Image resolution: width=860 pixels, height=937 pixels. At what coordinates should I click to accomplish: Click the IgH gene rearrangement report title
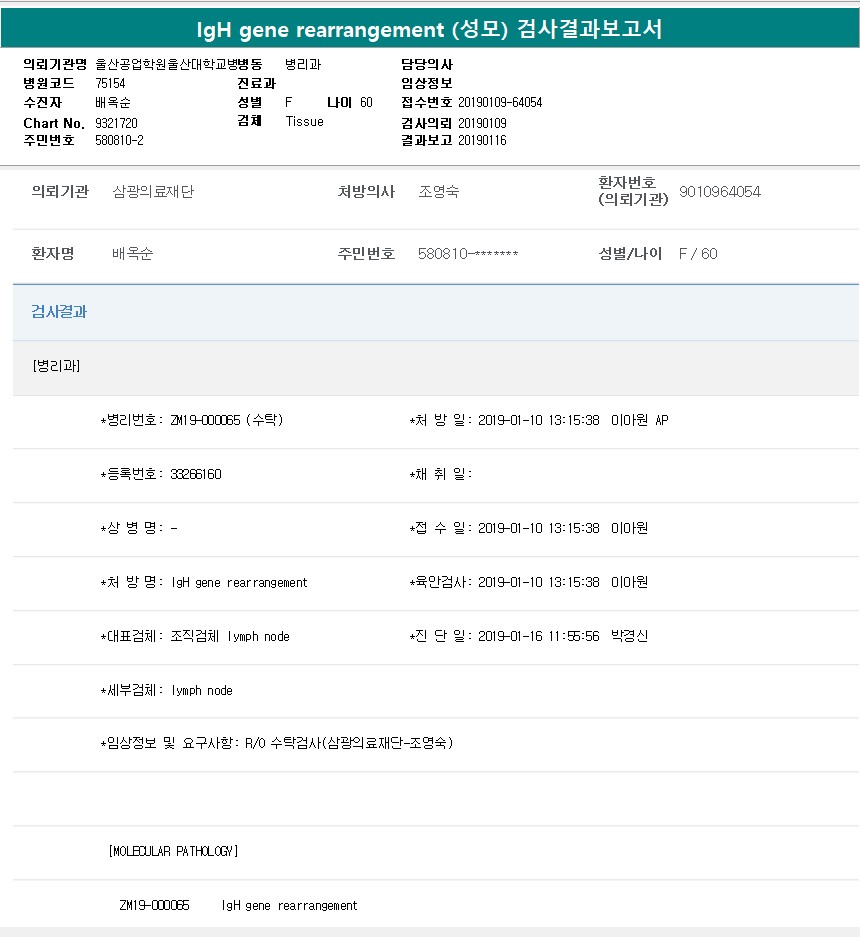click(430, 29)
